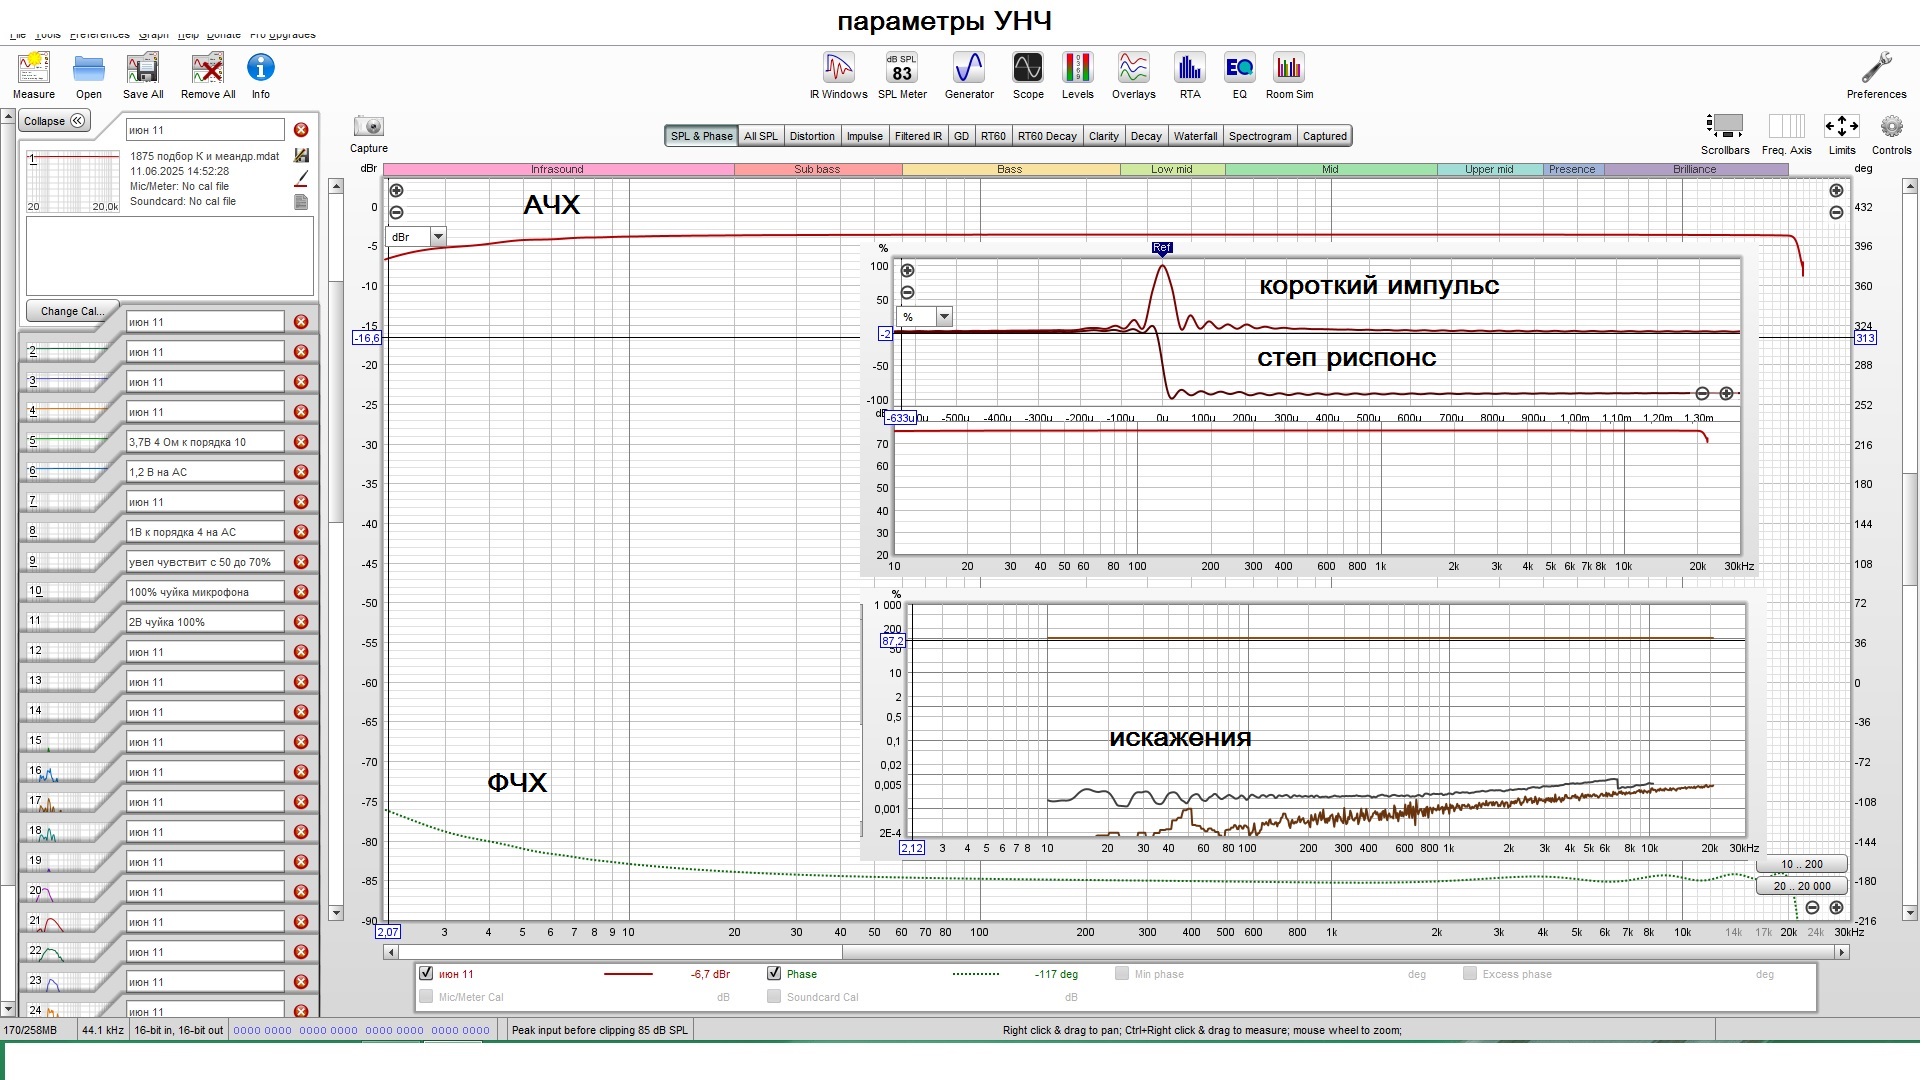Collapse the measurements panel
The image size is (1930, 1080).
pyautogui.click(x=54, y=121)
